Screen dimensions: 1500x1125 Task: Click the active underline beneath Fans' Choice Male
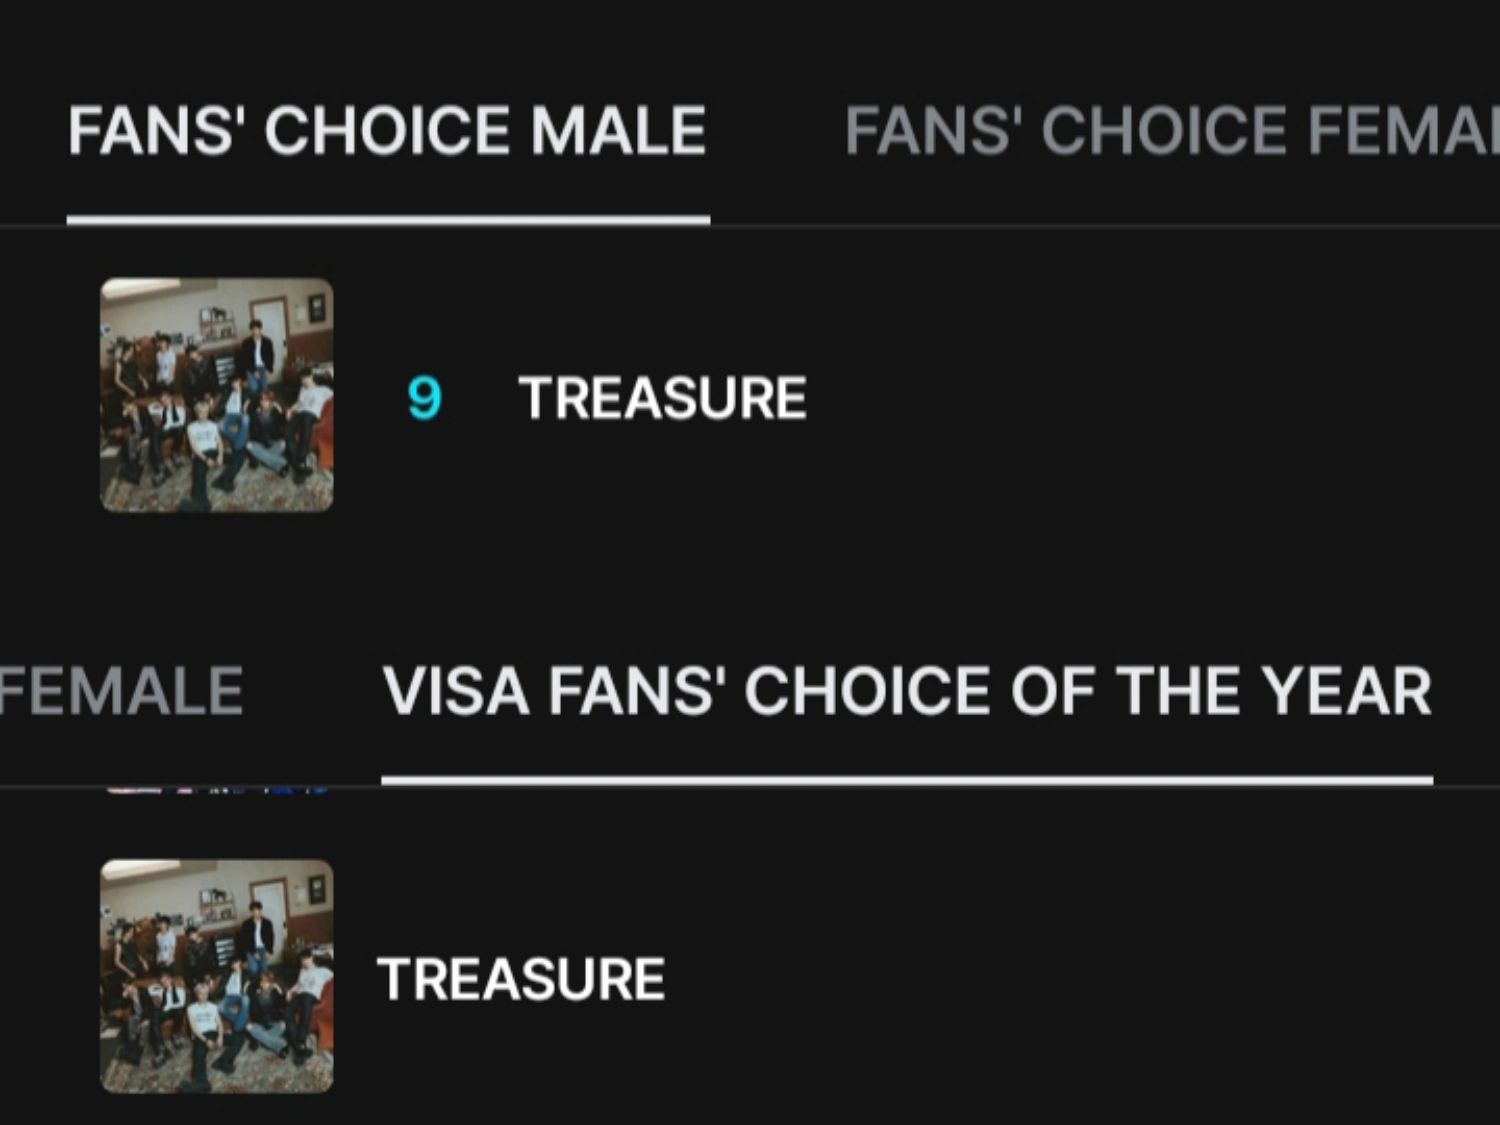tap(388, 219)
